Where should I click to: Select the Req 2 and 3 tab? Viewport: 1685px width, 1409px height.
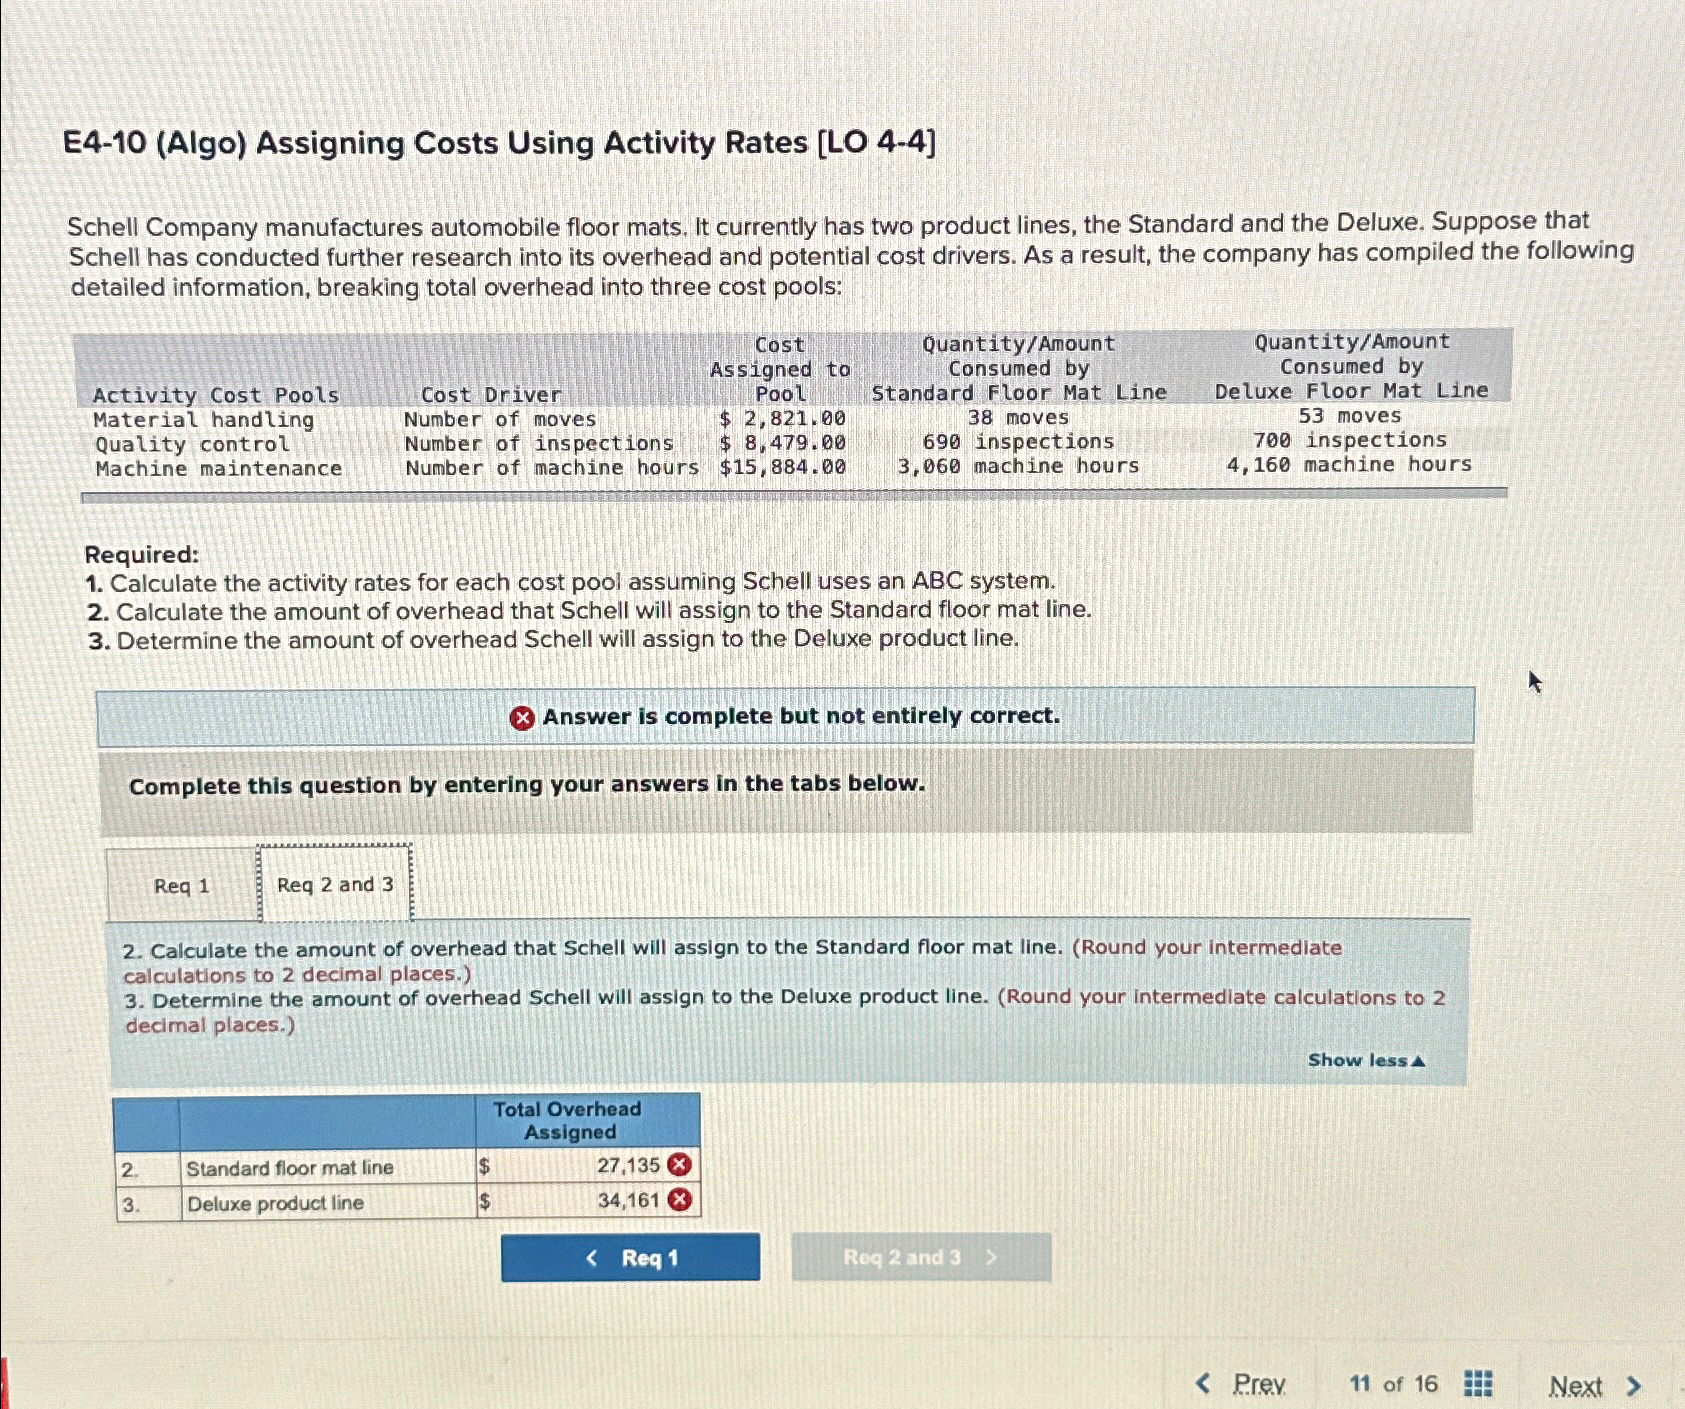pyautogui.click(x=335, y=884)
